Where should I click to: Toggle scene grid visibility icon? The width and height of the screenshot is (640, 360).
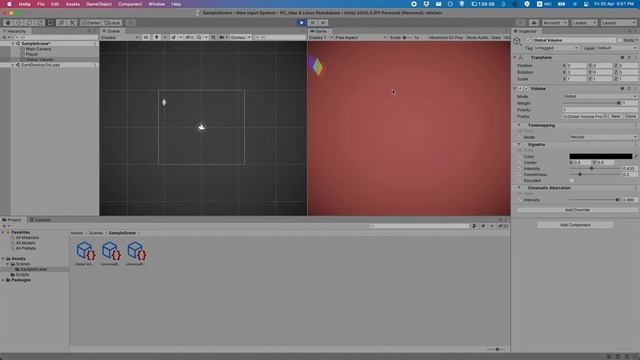point(200,38)
